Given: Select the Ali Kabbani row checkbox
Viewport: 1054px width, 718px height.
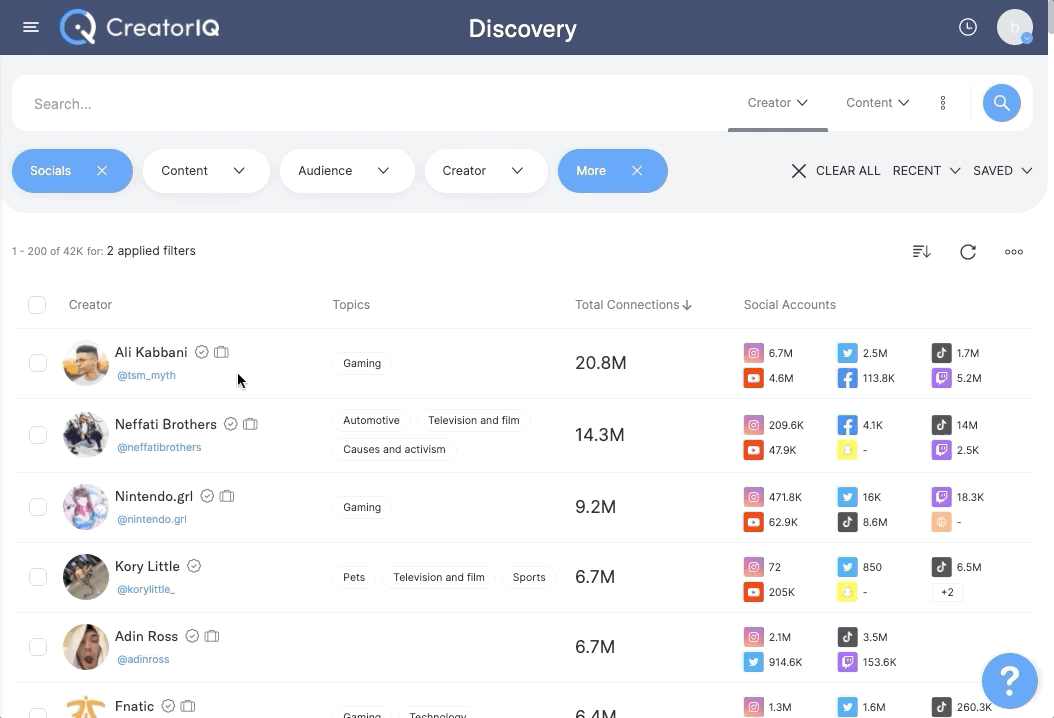Looking at the screenshot, I should (x=38, y=363).
